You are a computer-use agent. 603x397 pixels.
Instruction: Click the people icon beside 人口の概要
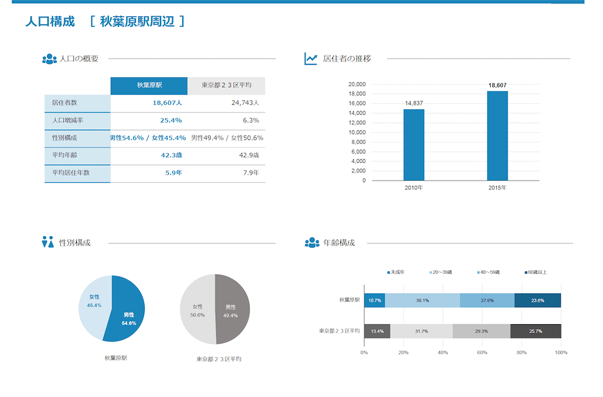point(49,59)
